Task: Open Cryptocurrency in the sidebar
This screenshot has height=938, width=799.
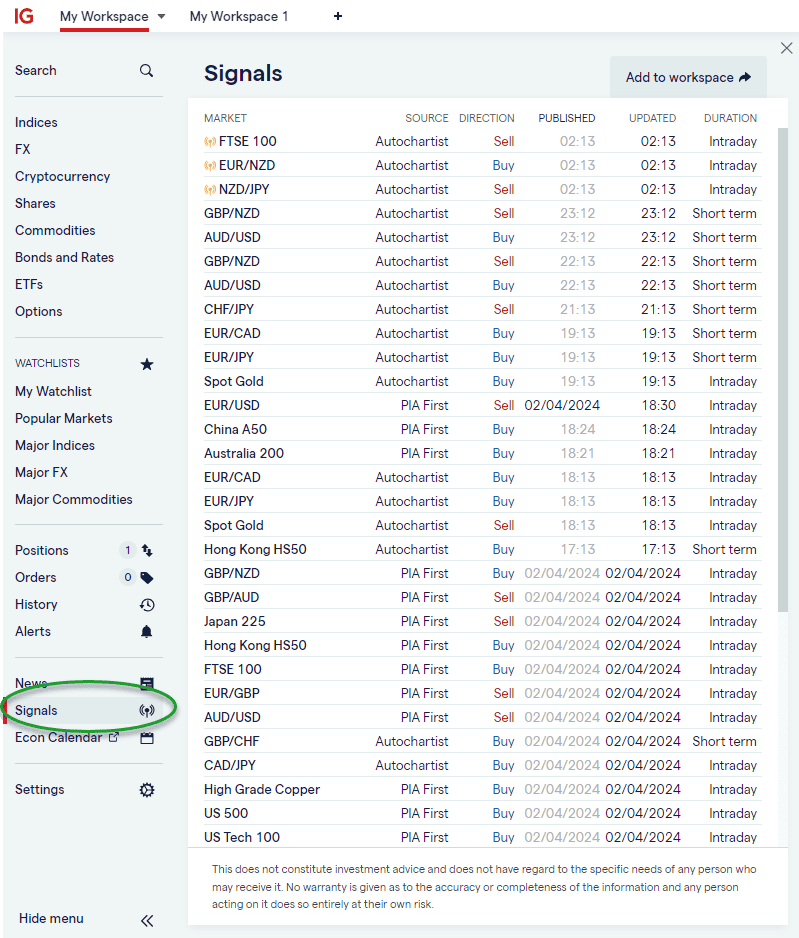Action: [x=63, y=176]
